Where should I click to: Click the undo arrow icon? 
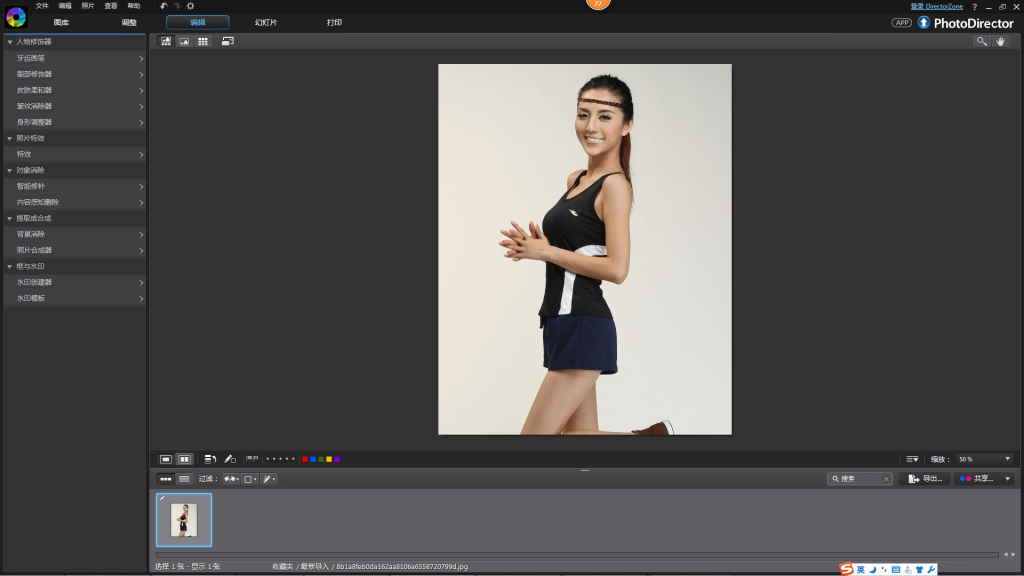[164, 6]
